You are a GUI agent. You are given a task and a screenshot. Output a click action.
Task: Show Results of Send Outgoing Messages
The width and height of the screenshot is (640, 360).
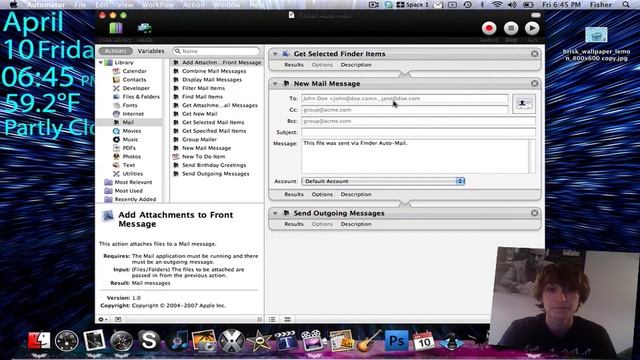(x=294, y=224)
